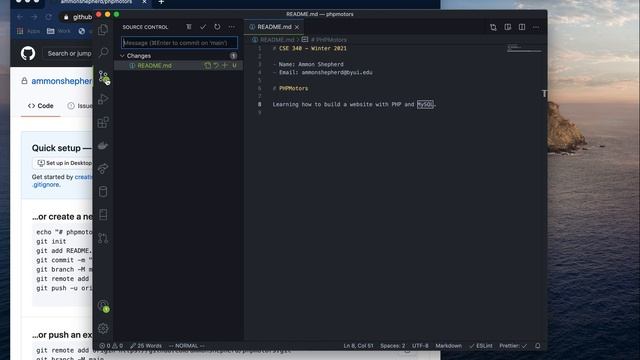The height and width of the screenshot is (360, 640).
Task: Open changes compare icon in editor toolbar
Action: (493, 27)
